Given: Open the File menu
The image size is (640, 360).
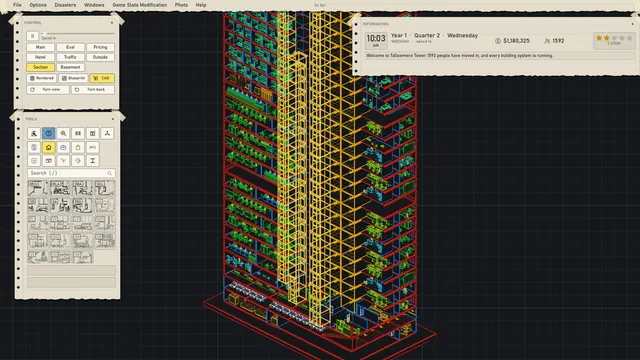Looking at the screenshot, I should [x=17, y=5].
